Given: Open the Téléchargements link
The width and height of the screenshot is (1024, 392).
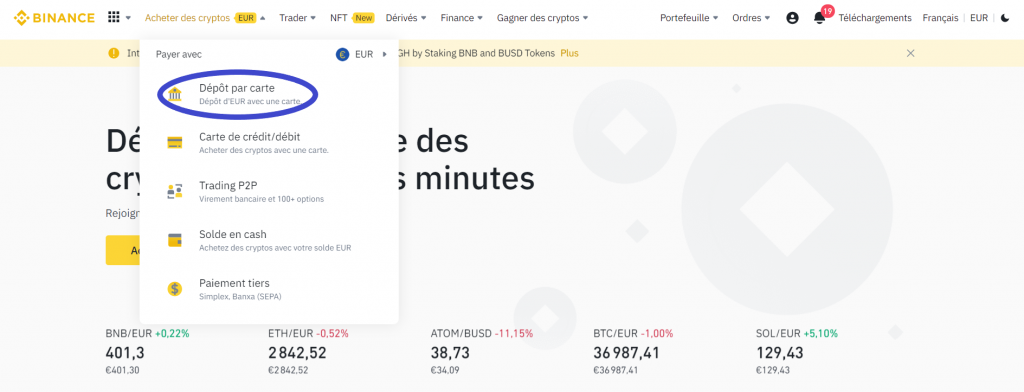Looking at the screenshot, I should (874, 18).
